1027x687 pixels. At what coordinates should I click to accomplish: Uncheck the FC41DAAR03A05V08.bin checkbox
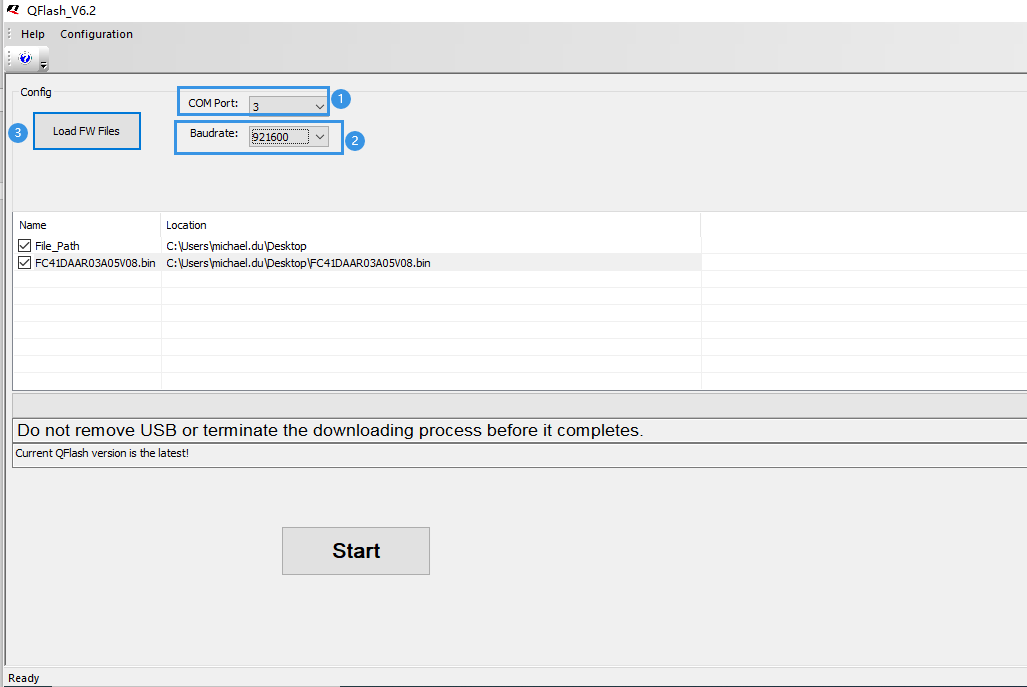pos(24,262)
